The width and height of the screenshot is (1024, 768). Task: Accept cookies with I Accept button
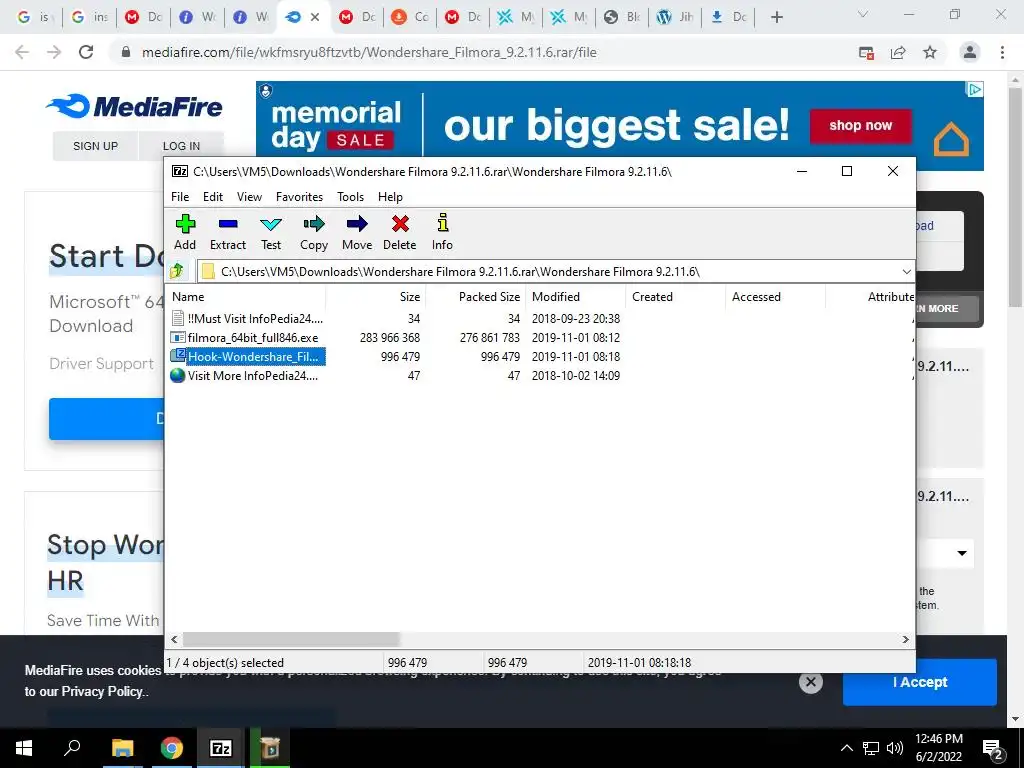(x=920, y=682)
